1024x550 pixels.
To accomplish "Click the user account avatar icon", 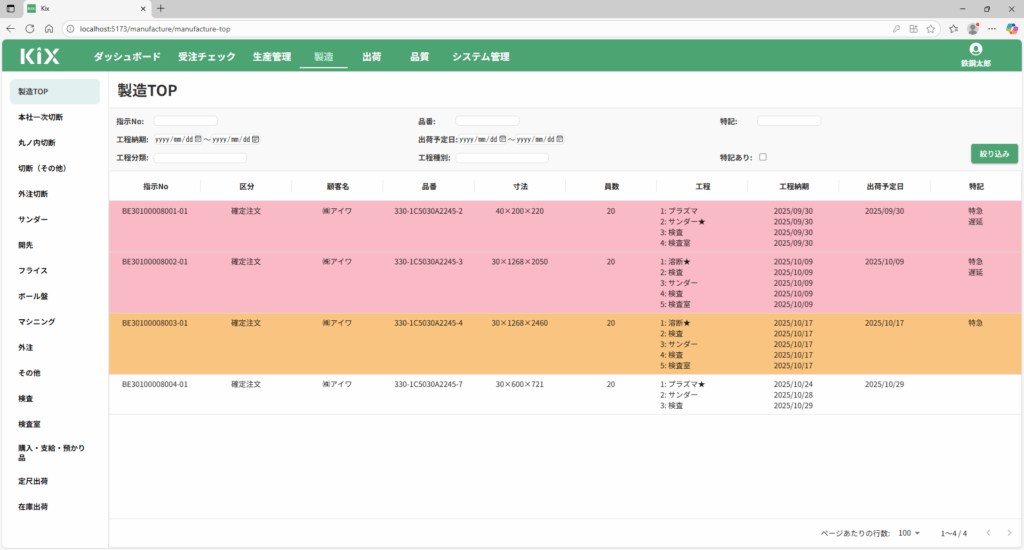I will pyautogui.click(x=976, y=49).
